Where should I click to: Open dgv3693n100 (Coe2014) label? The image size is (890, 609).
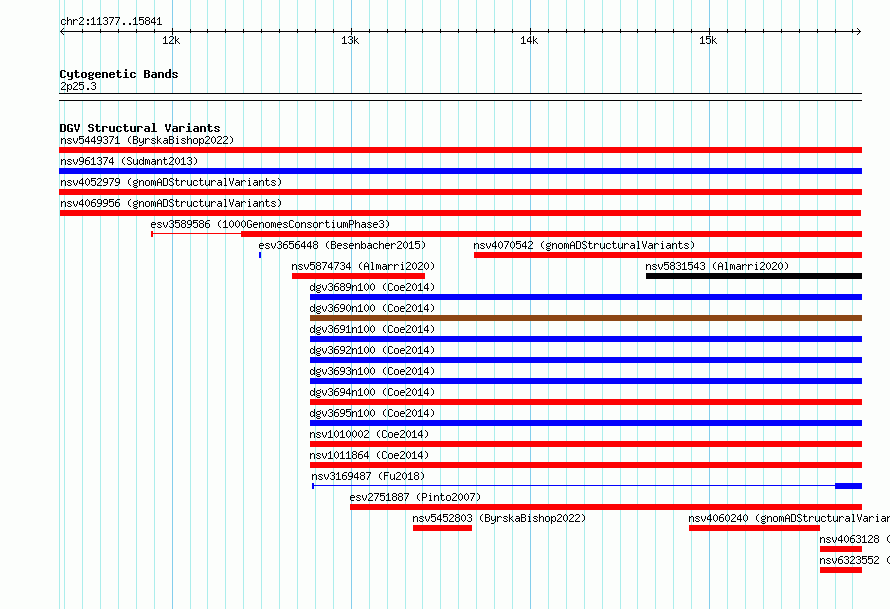(x=372, y=371)
